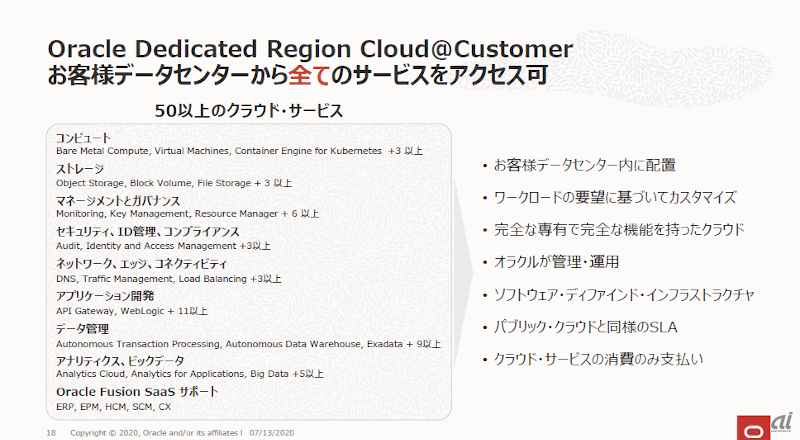The width and height of the screenshot is (800, 440).
Task: Click the title 'Oracle Dedicated Region Cloud@Customer'
Action: point(310,50)
